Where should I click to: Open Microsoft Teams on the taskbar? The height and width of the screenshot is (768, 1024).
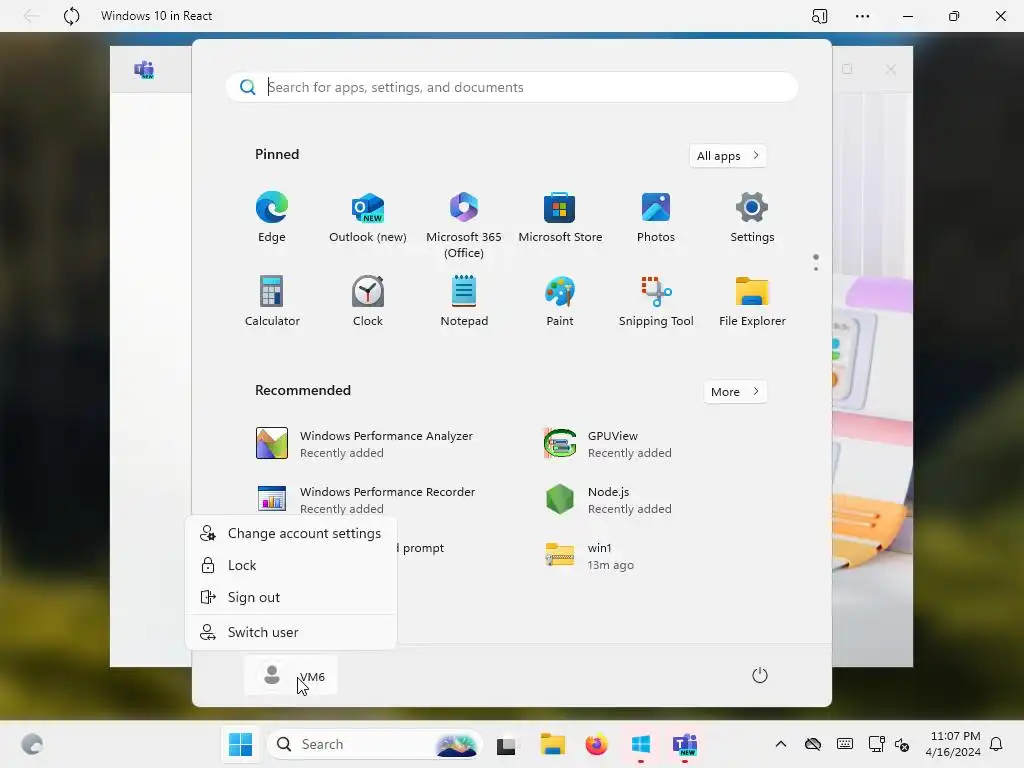click(685, 744)
